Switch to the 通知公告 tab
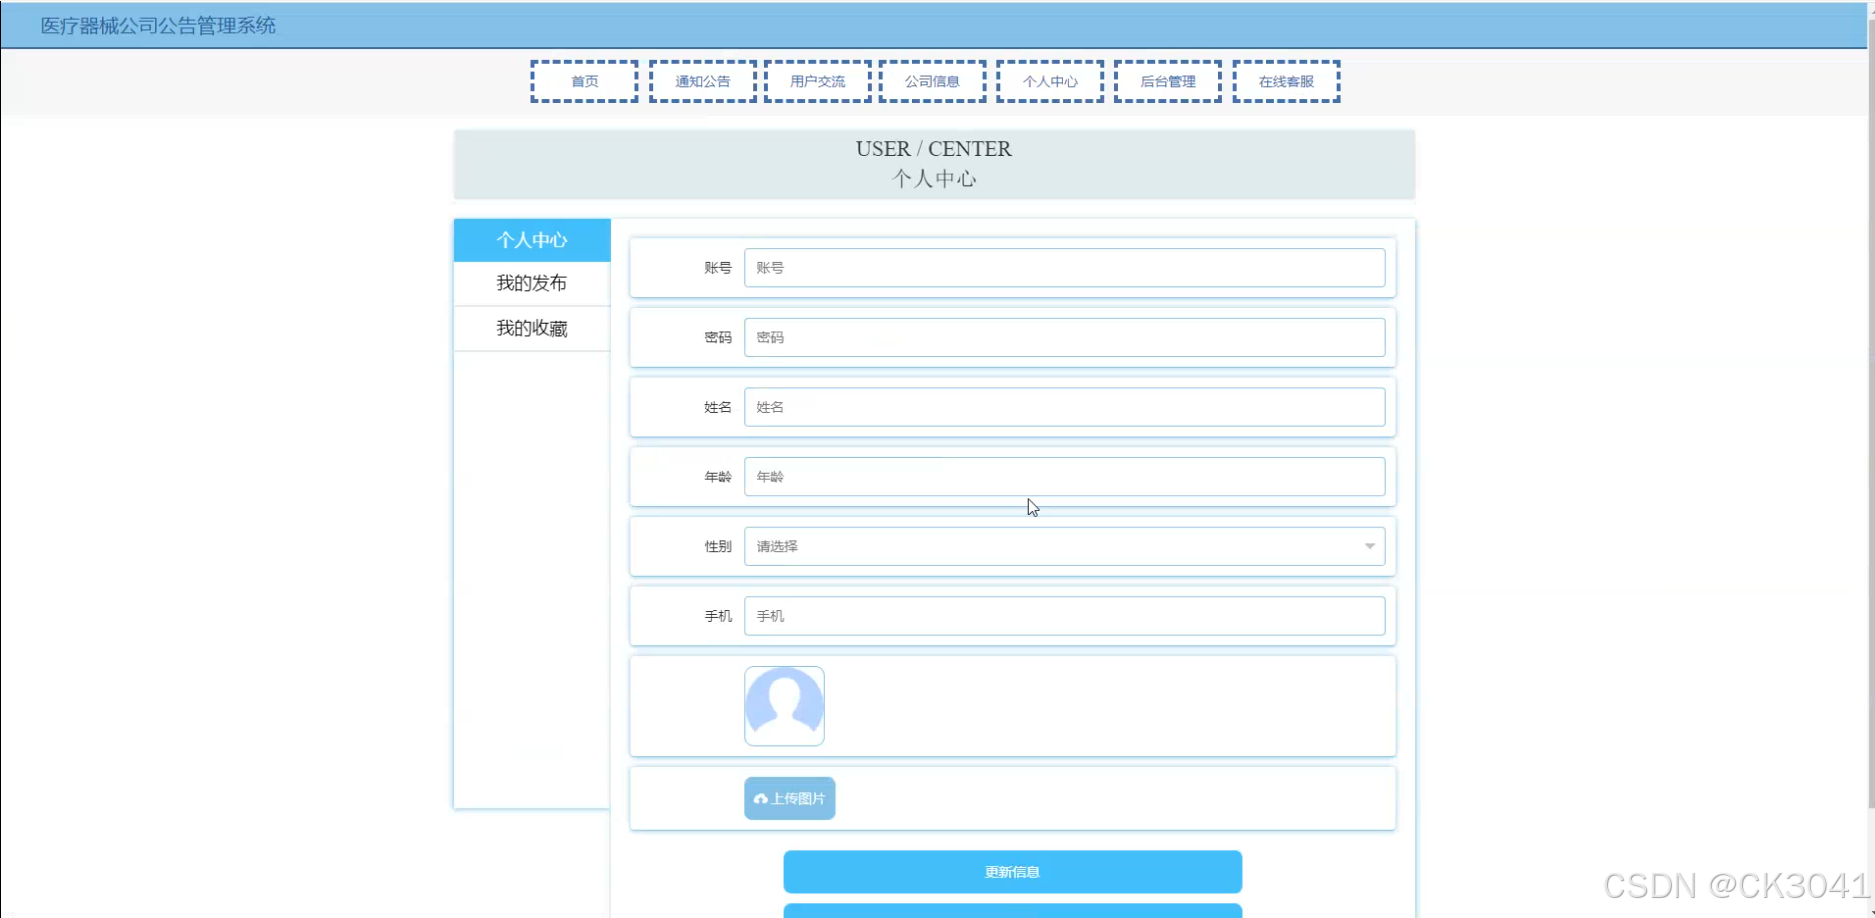The image size is (1875, 918). [702, 81]
